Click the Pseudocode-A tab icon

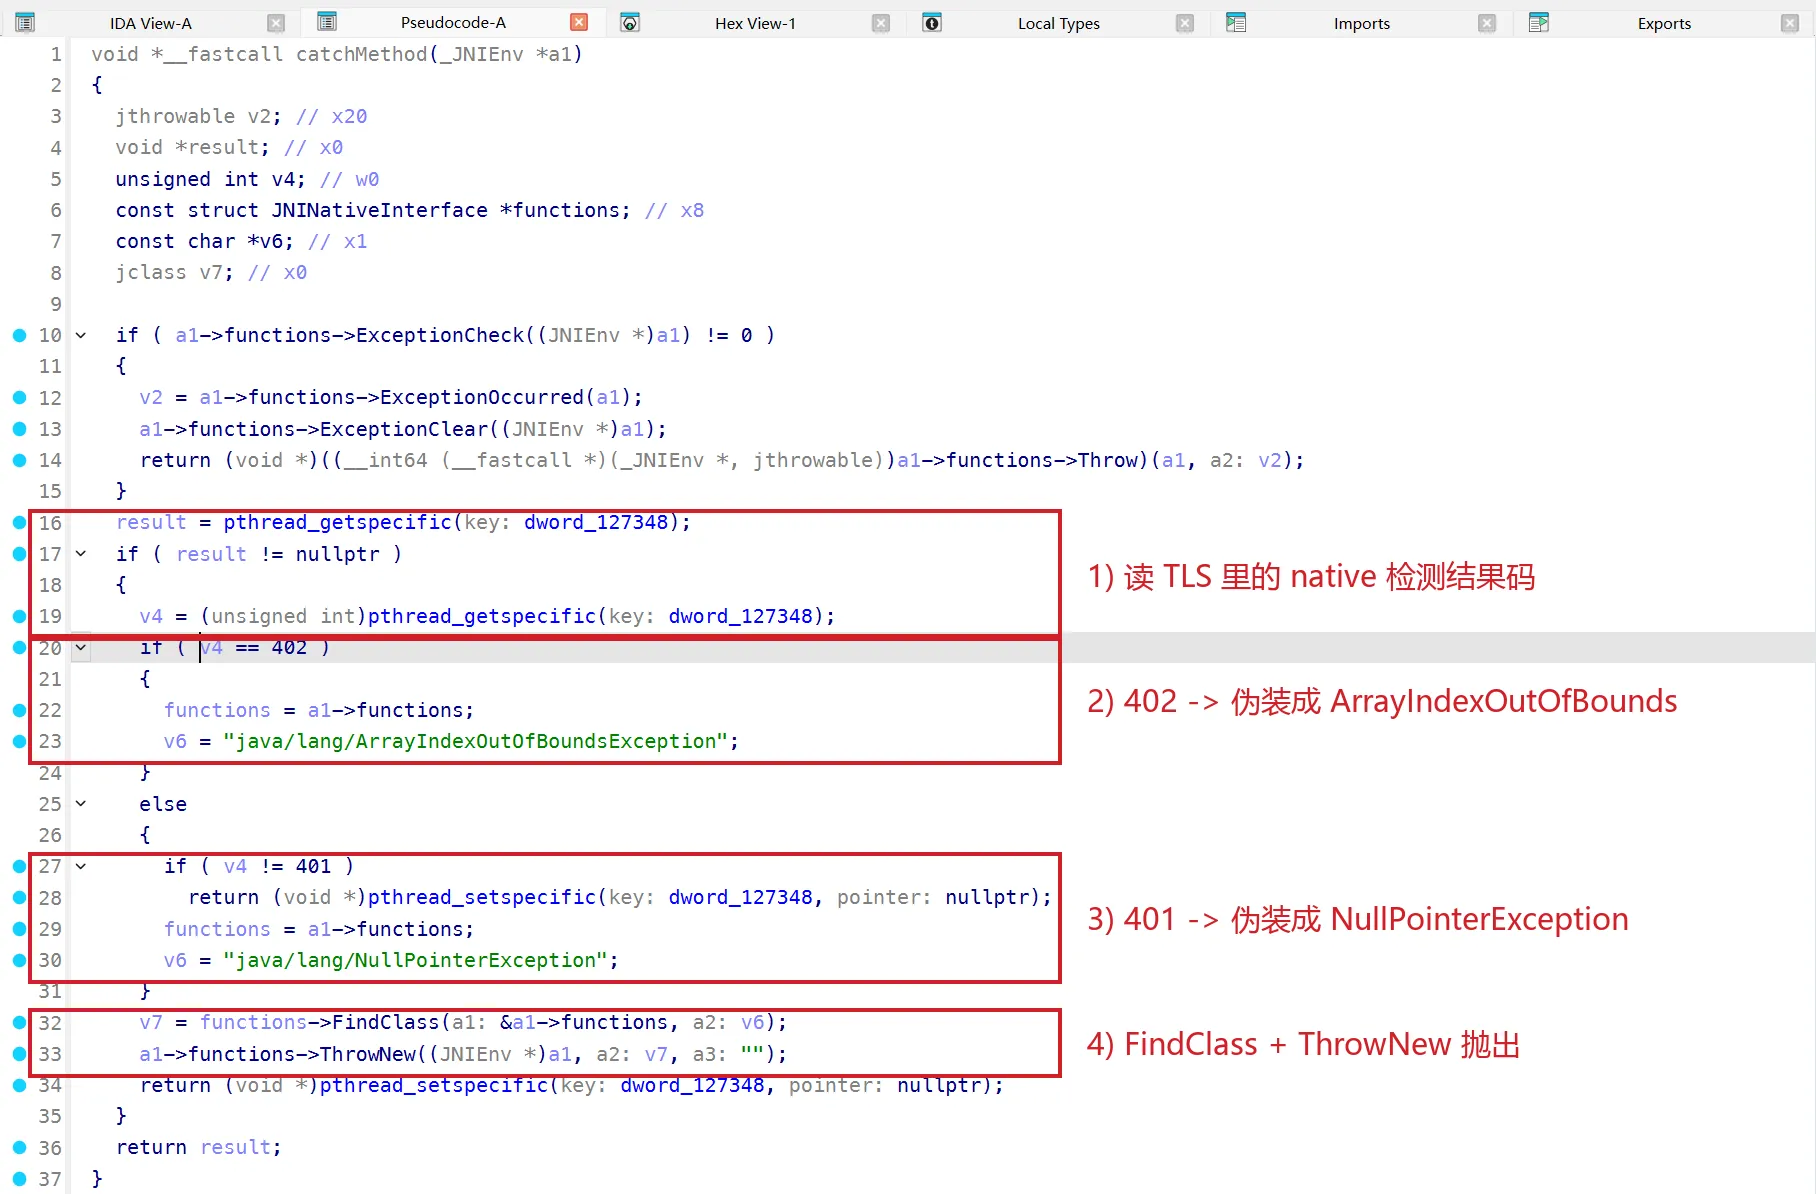[327, 21]
